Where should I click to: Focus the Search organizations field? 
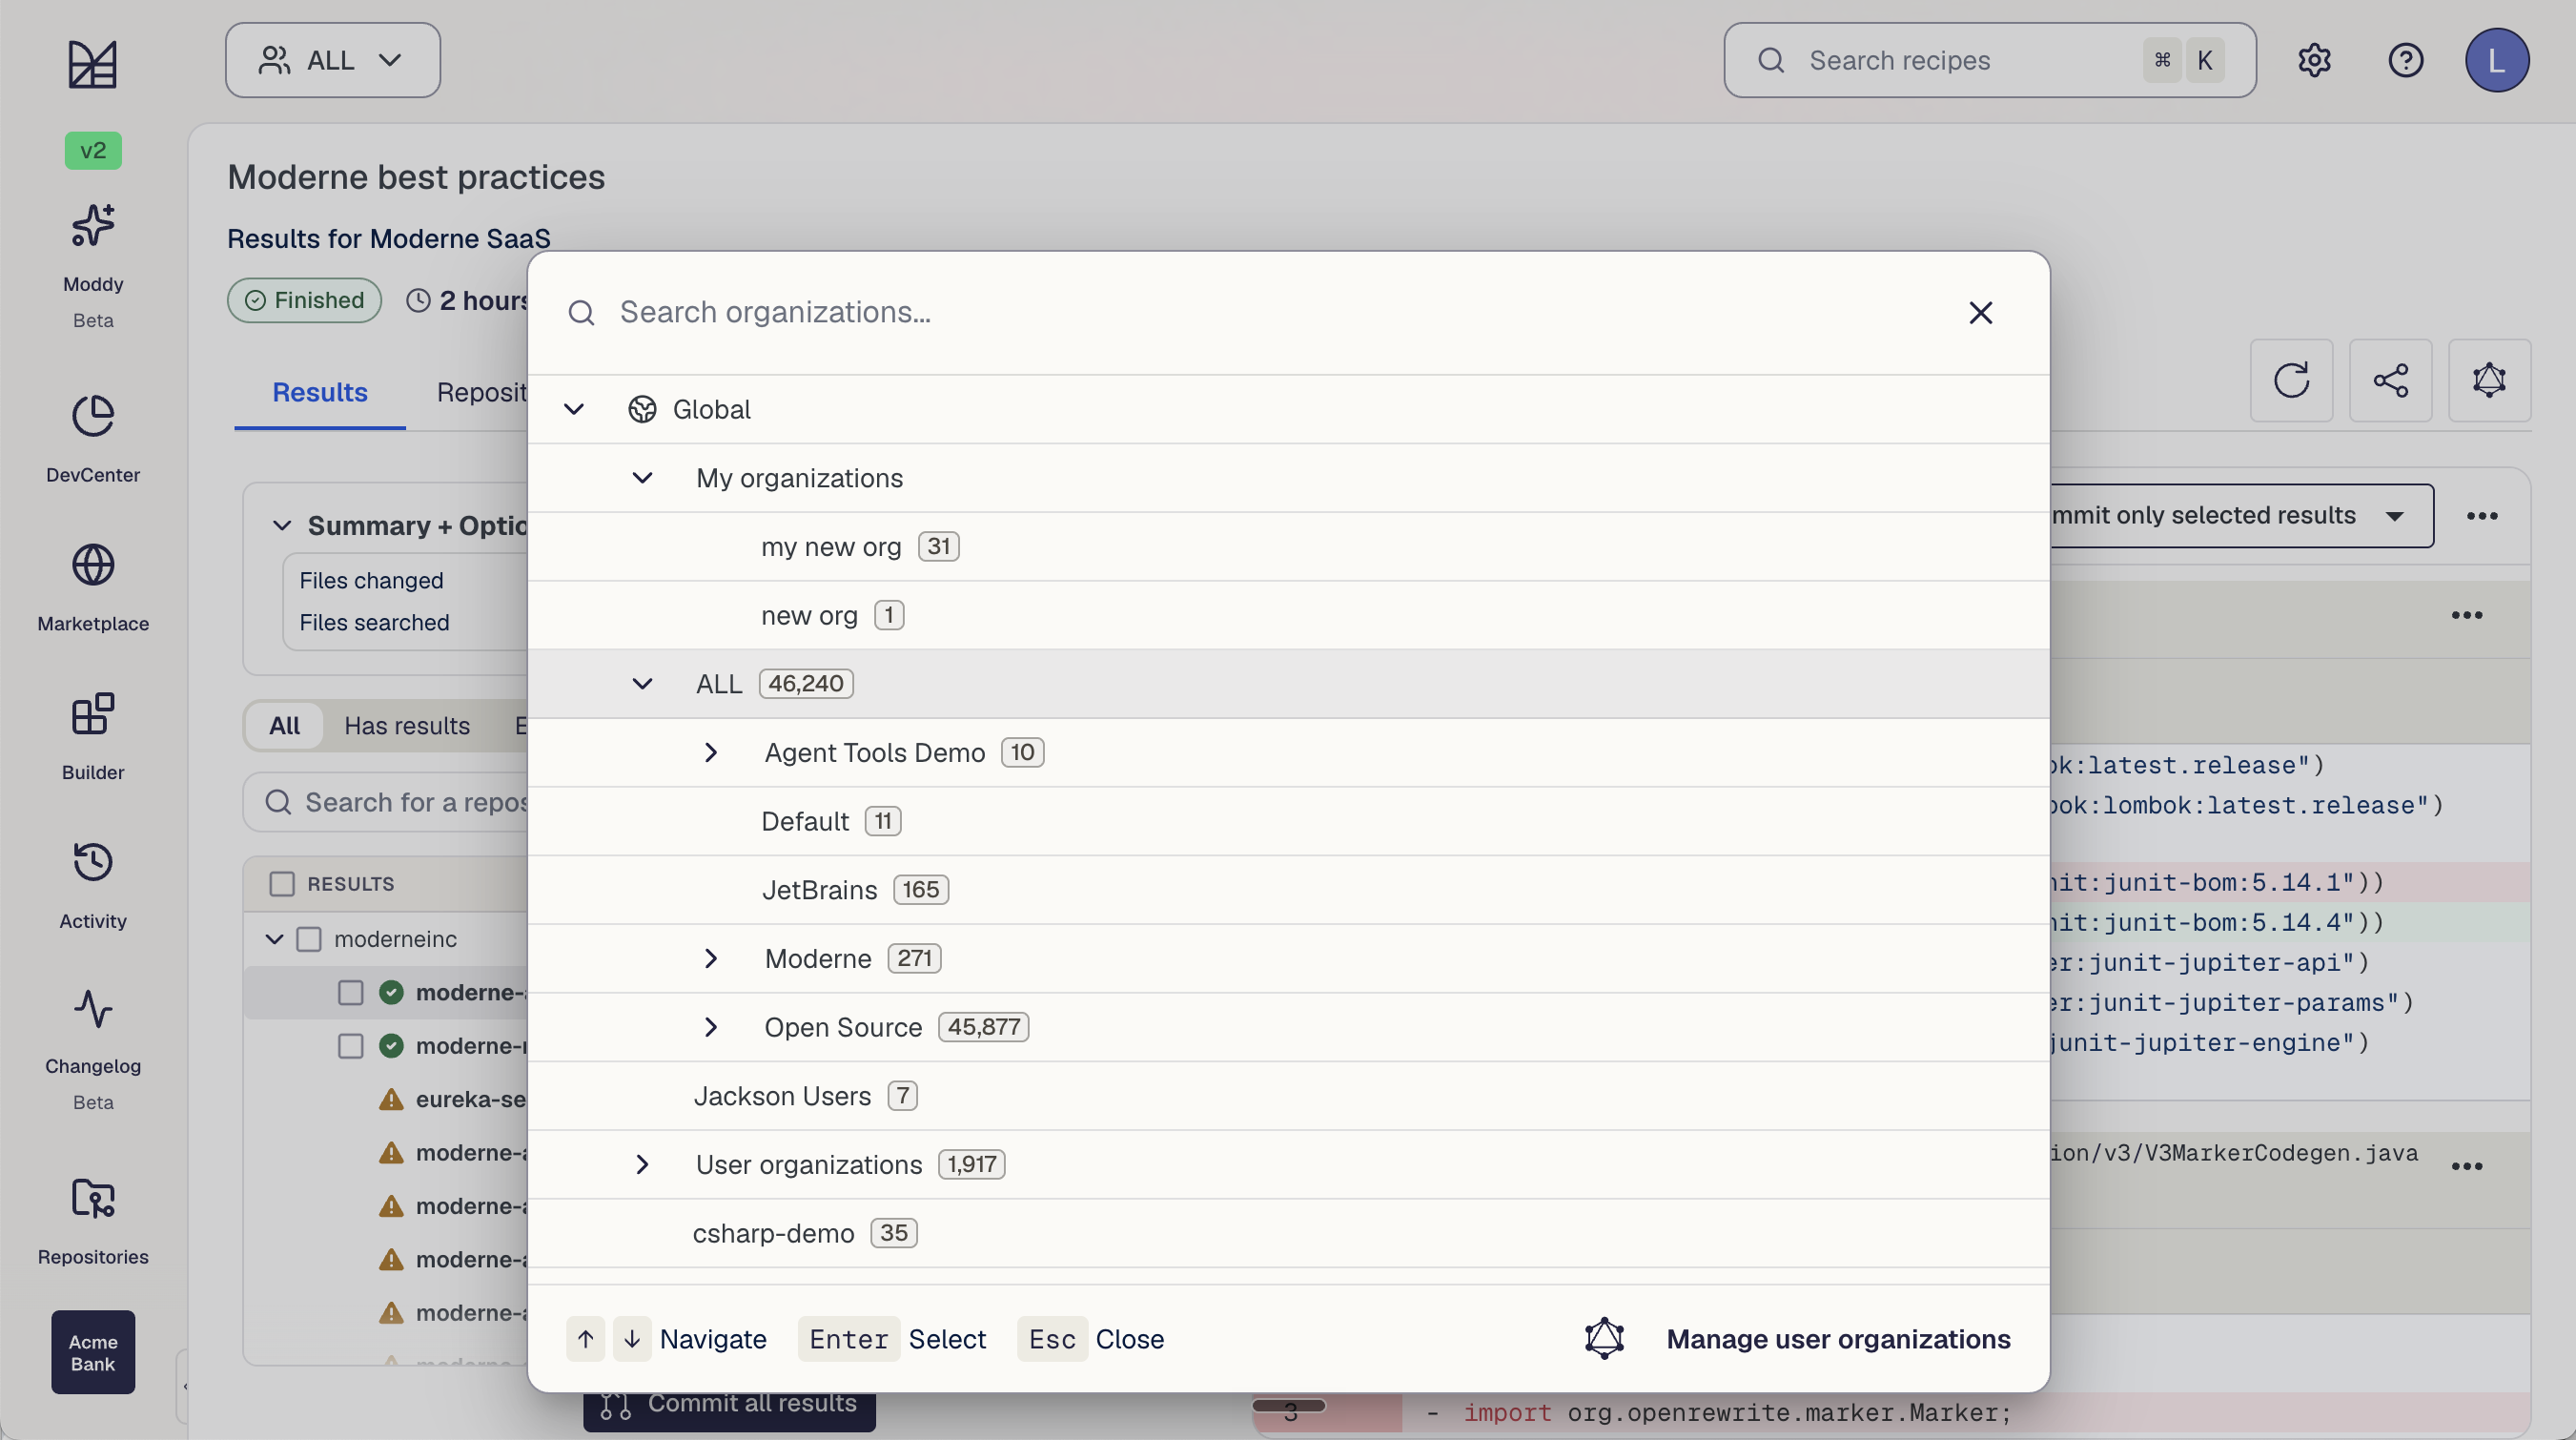coord(1250,313)
